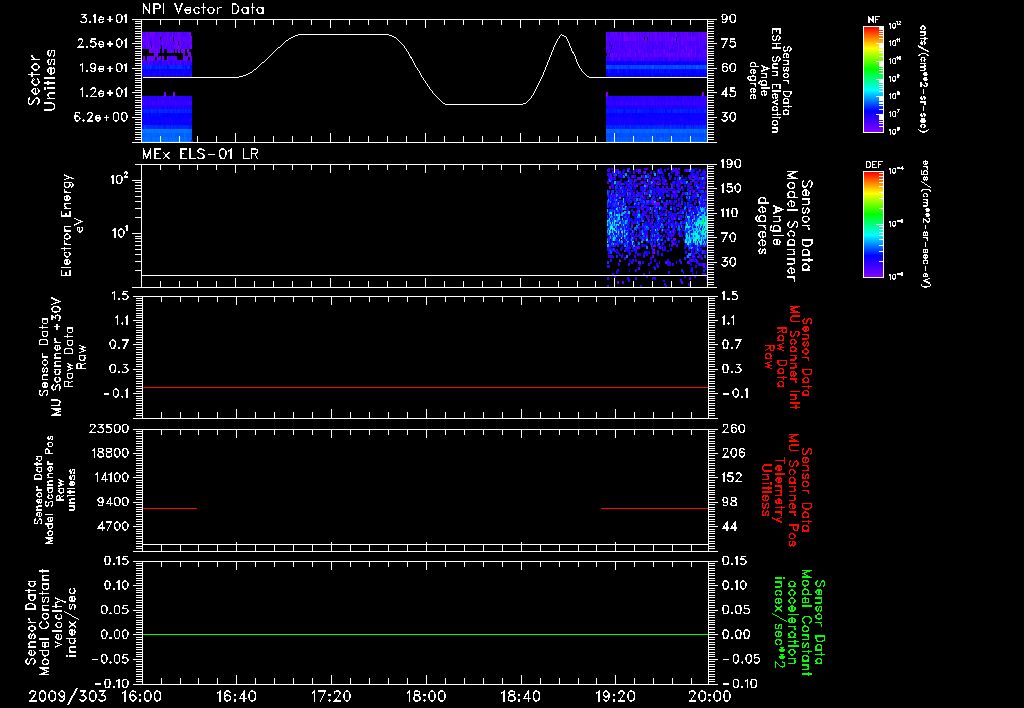This screenshot has height=708, width=1024.
Task: Click the red 'MU Scanner Inh Raw Data' title
Action: tap(788, 357)
